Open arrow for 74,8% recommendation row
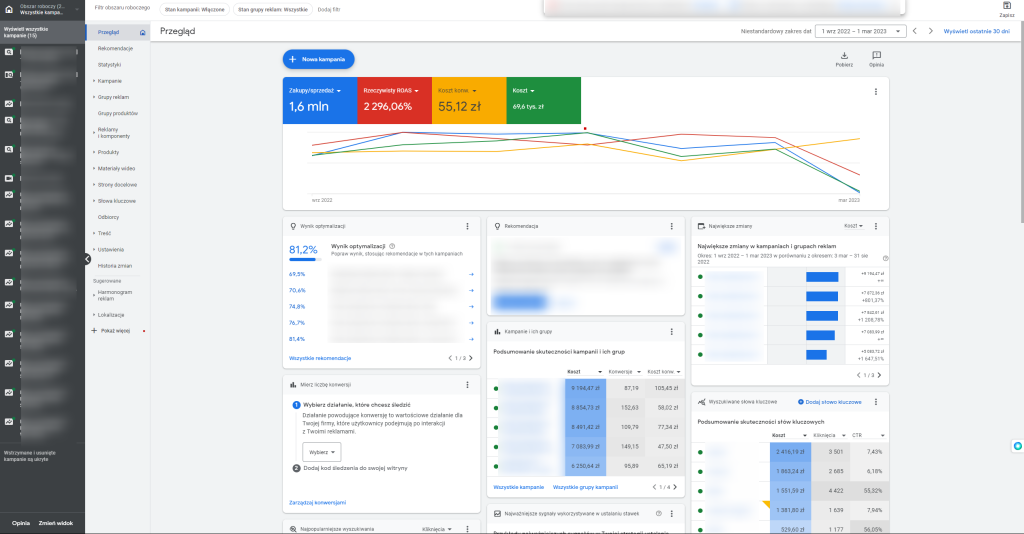This screenshot has width=1024, height=534. (471, 306)
